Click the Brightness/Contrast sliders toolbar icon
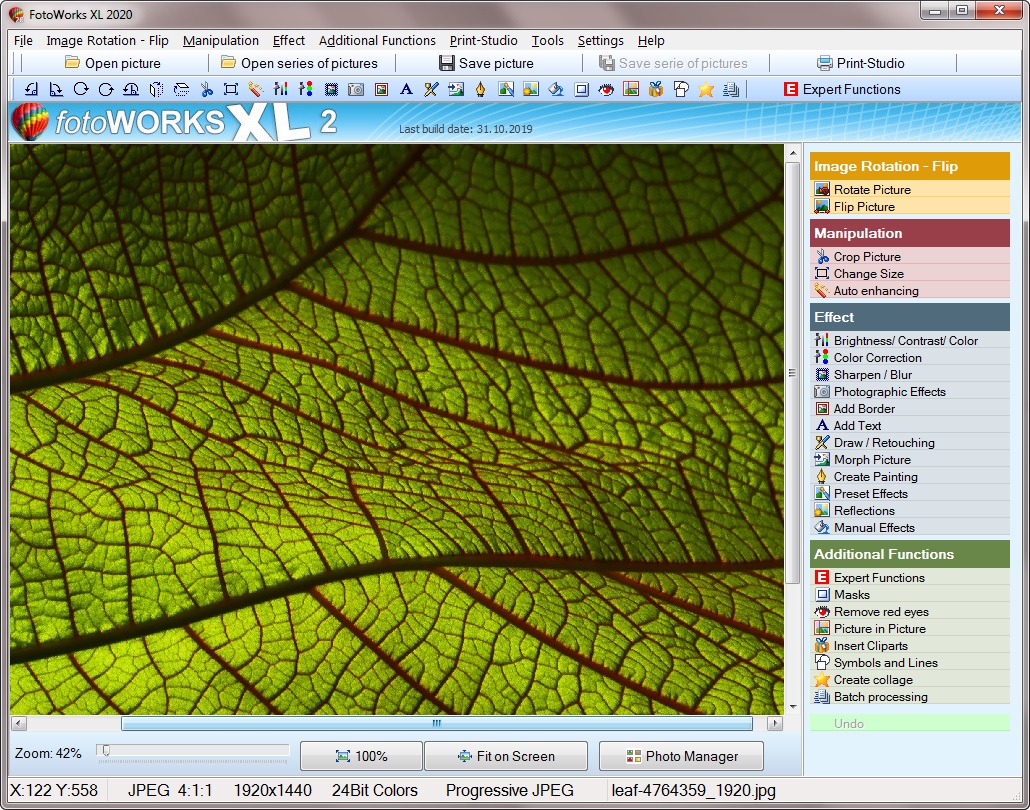1030x810 pixels. pos(281,89)
